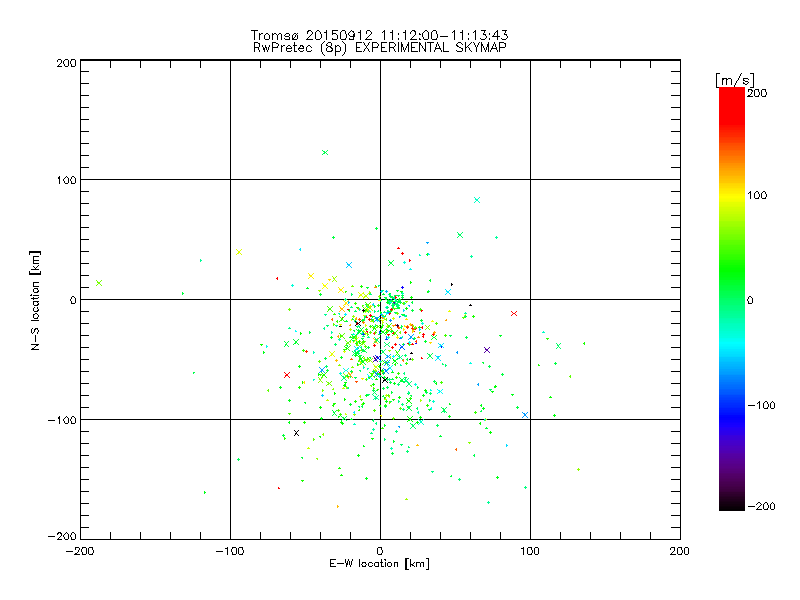
Task: Select the blue X marker near the lower right
Action: click(525, 415)
